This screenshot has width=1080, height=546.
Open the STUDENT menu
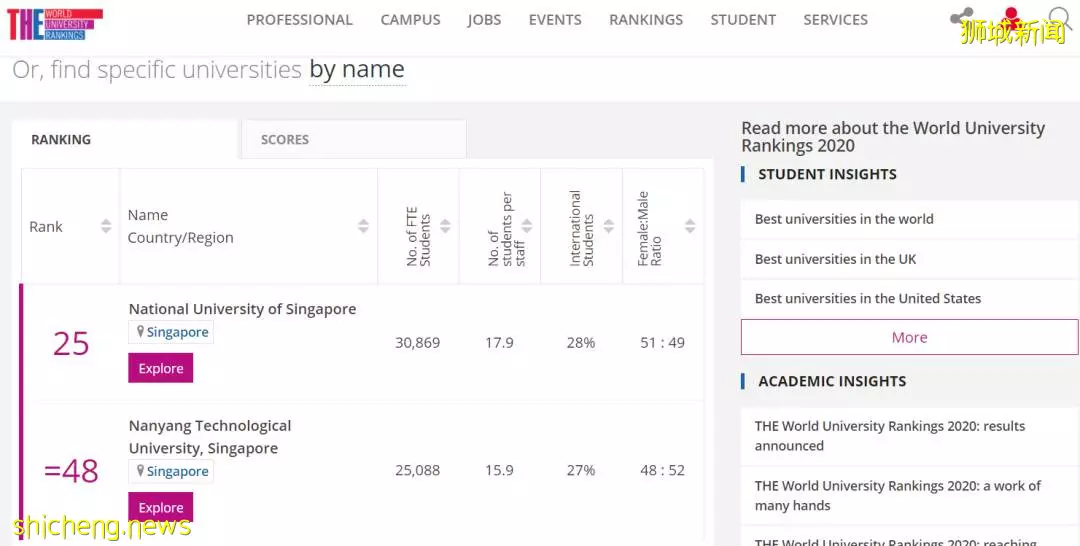743,20
